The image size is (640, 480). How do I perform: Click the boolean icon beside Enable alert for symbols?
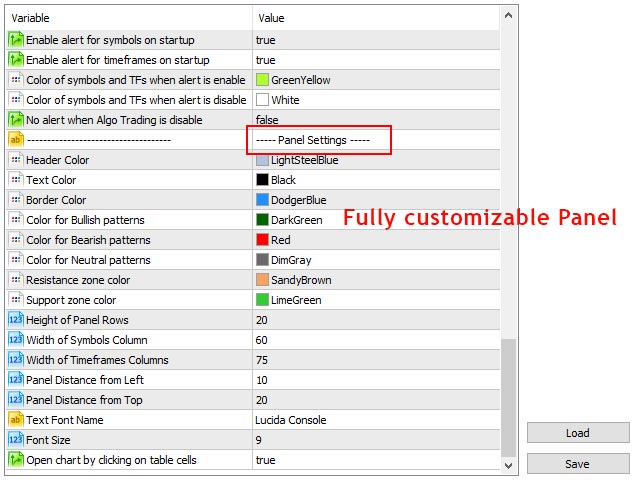tap(15, 40)
